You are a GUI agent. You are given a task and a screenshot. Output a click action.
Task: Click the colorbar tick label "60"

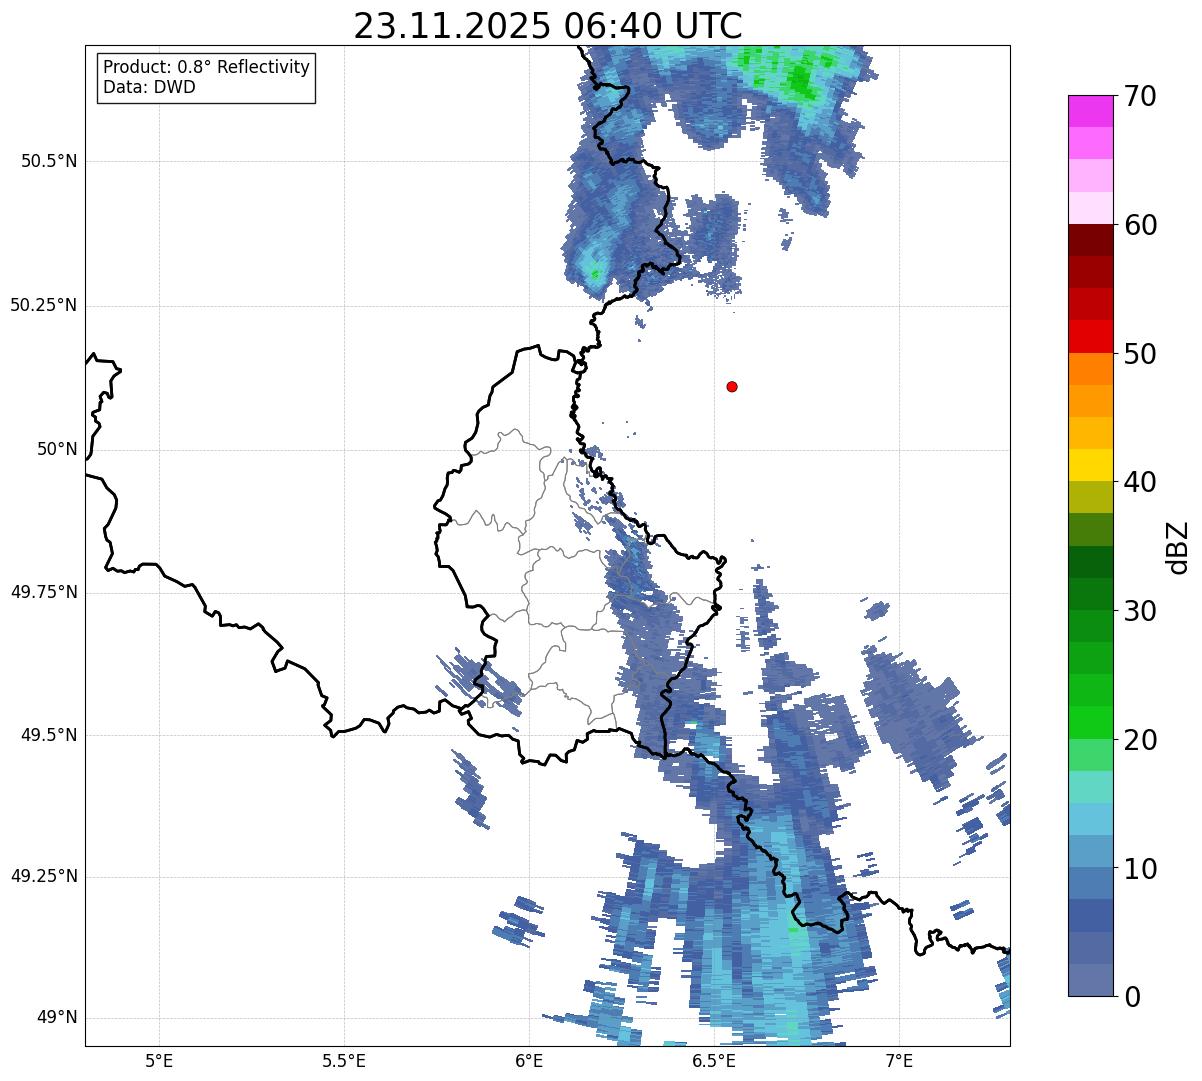tap(1140, 225)
